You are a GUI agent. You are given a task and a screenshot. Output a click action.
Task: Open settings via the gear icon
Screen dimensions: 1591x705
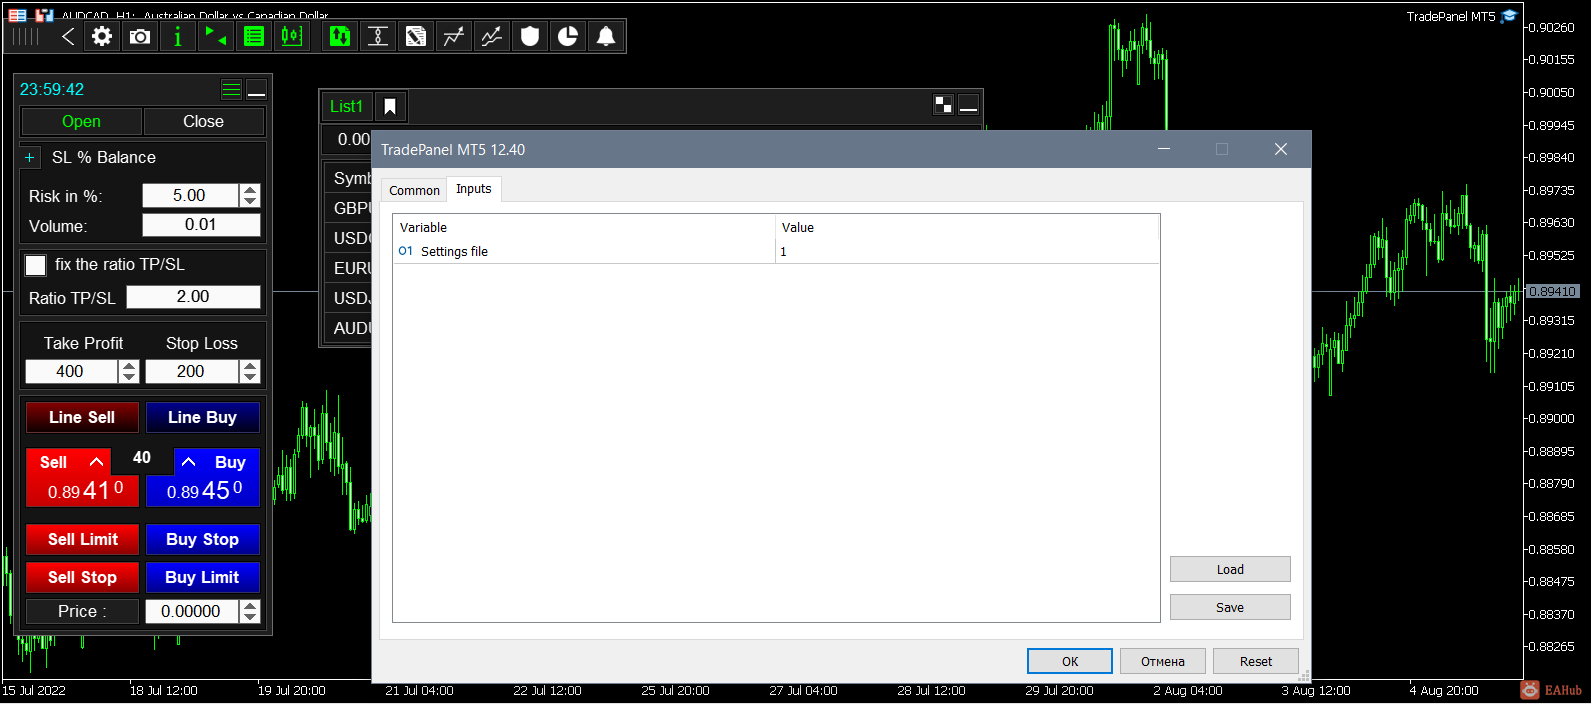pyautogui.click(x=102, y=37)
